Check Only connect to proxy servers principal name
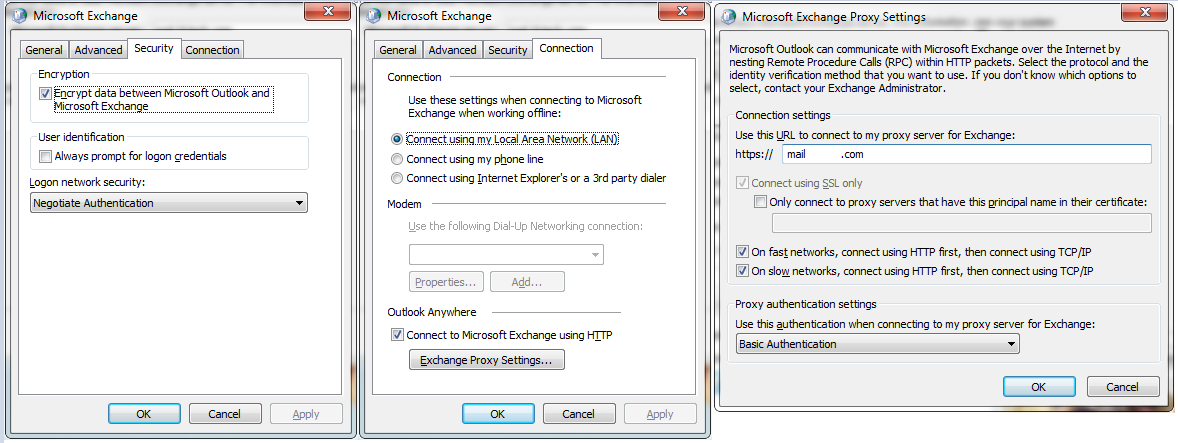 [x=761, y=202]
